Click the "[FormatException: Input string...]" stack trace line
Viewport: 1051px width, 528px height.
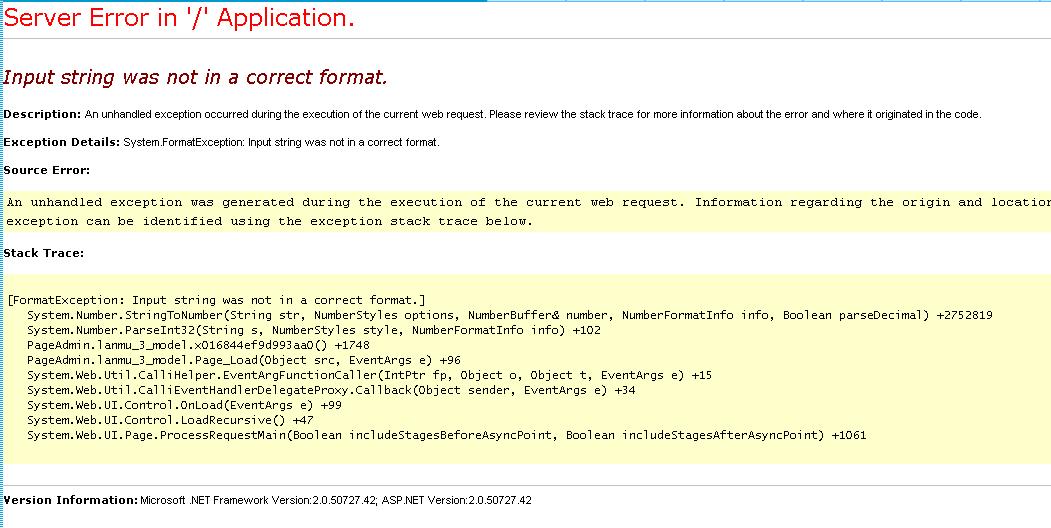(x=217, y=300)
